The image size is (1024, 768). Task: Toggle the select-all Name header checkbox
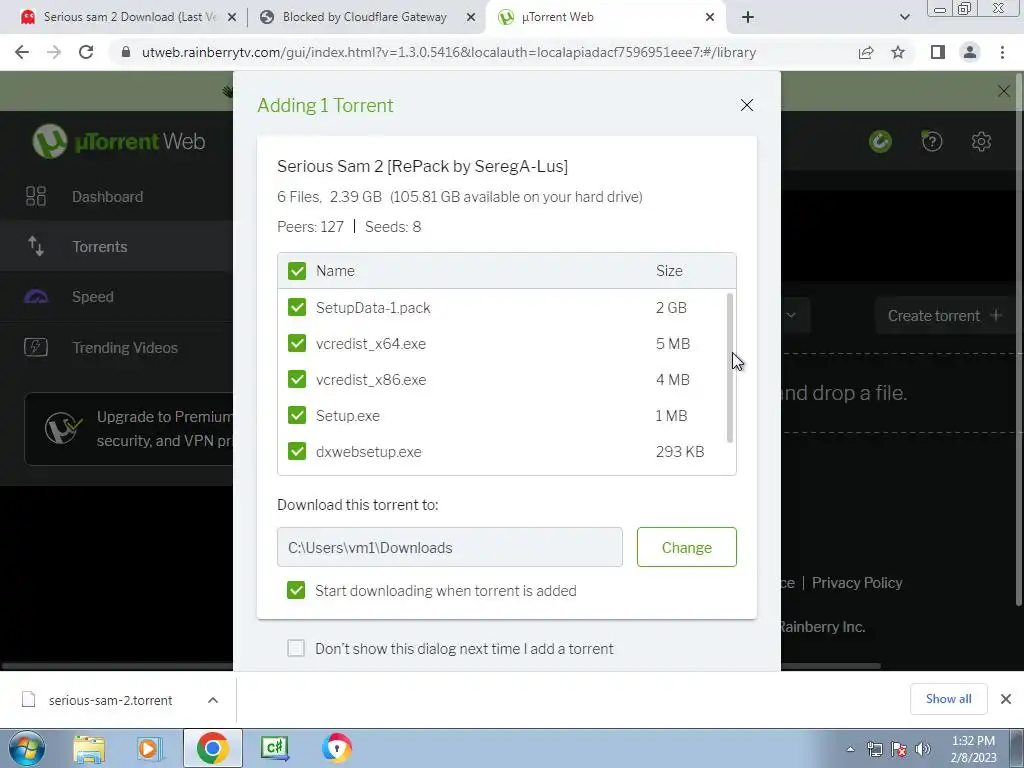pyautogui.click(x=296, y=270)
